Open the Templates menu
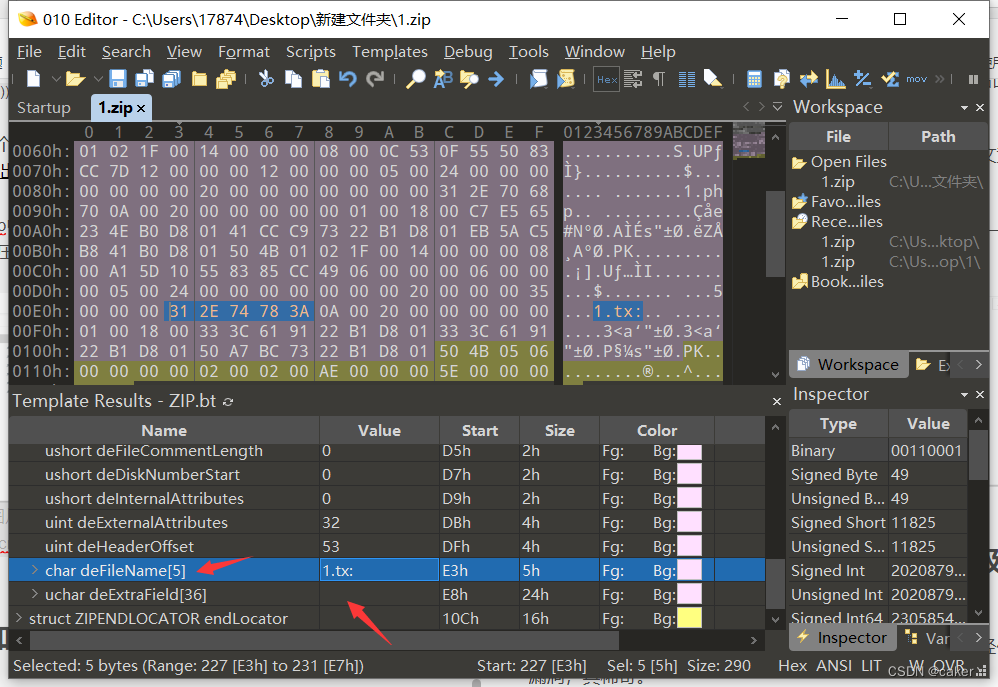This screenshot has width=998, height=687. 390,52
